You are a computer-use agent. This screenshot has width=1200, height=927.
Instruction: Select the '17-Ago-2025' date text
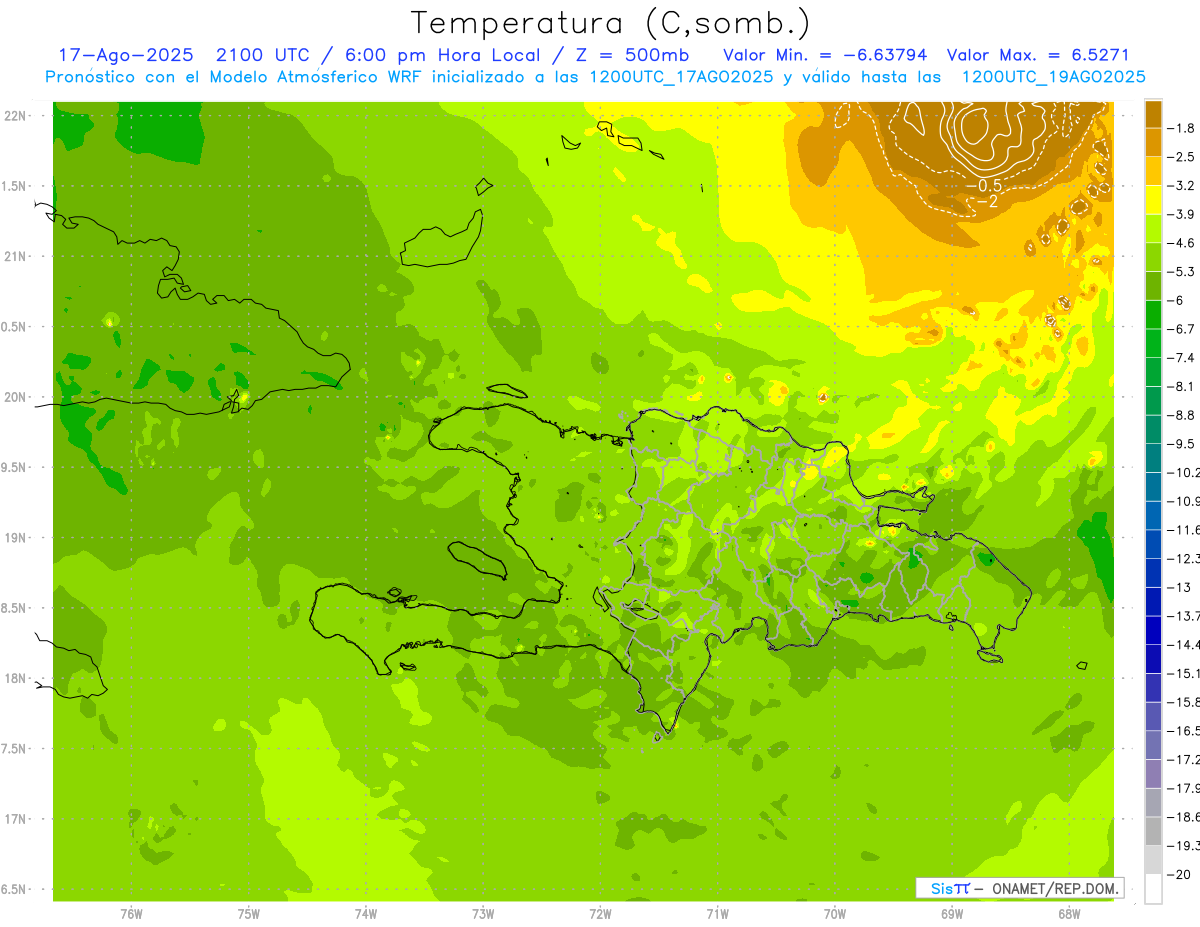coord(124,55)
